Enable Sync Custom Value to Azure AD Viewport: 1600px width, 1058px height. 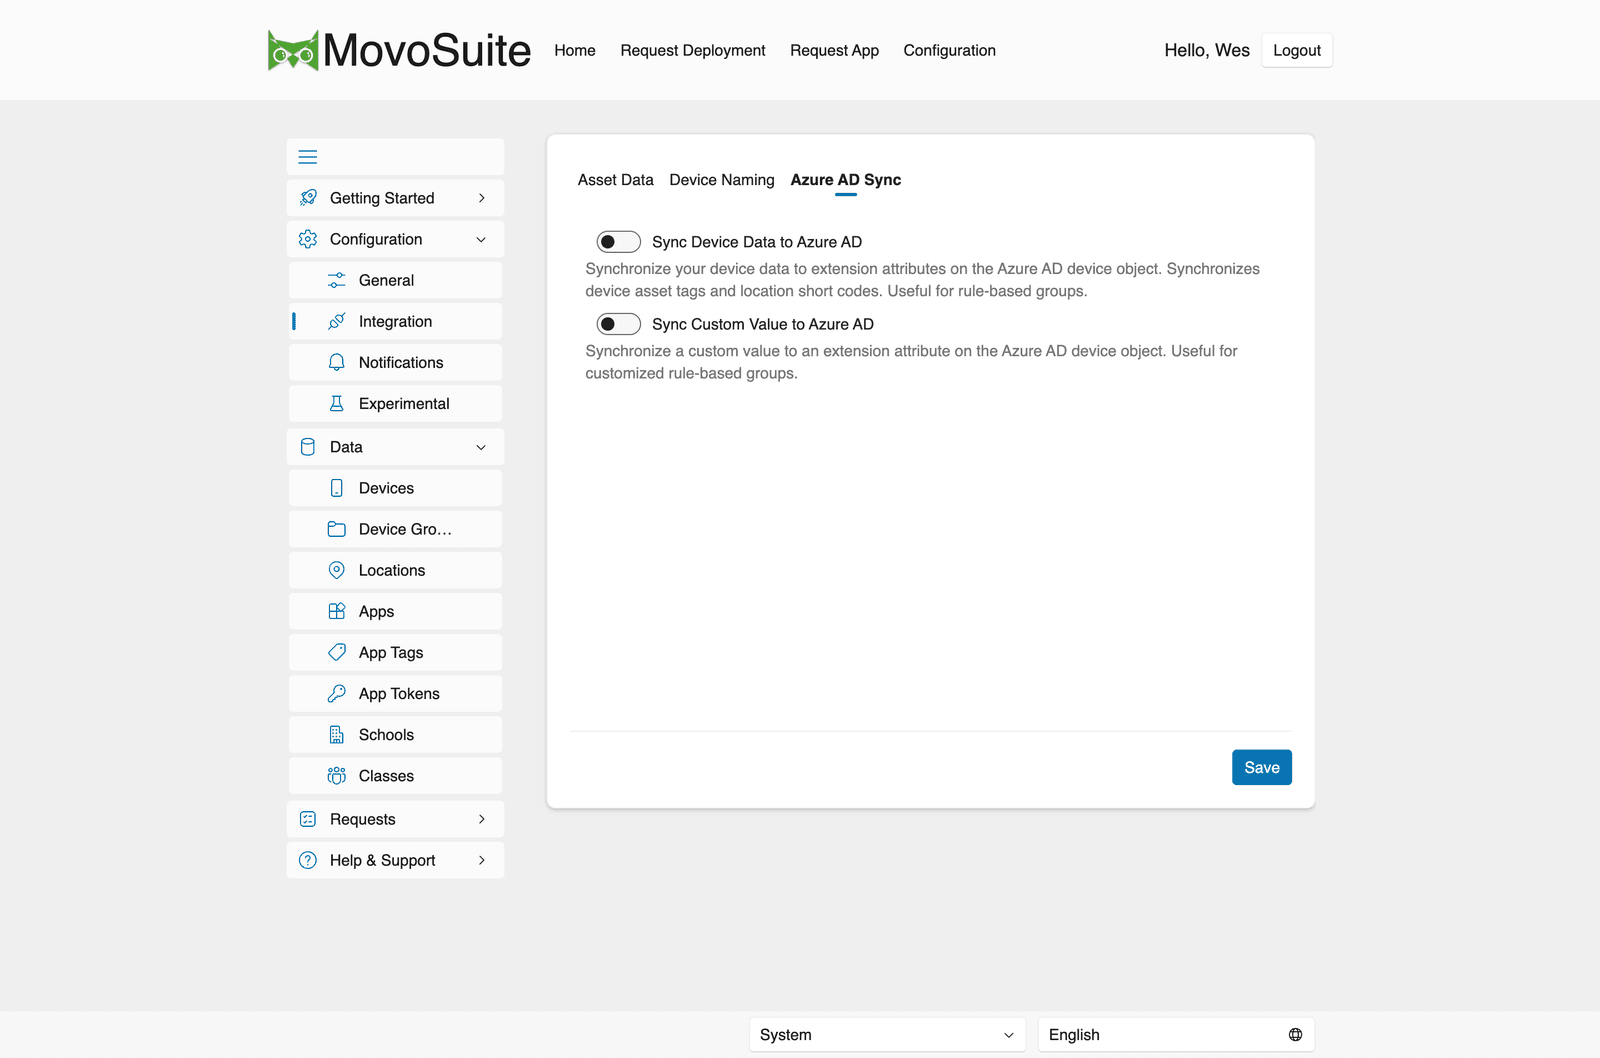click(x=619, y=324)
